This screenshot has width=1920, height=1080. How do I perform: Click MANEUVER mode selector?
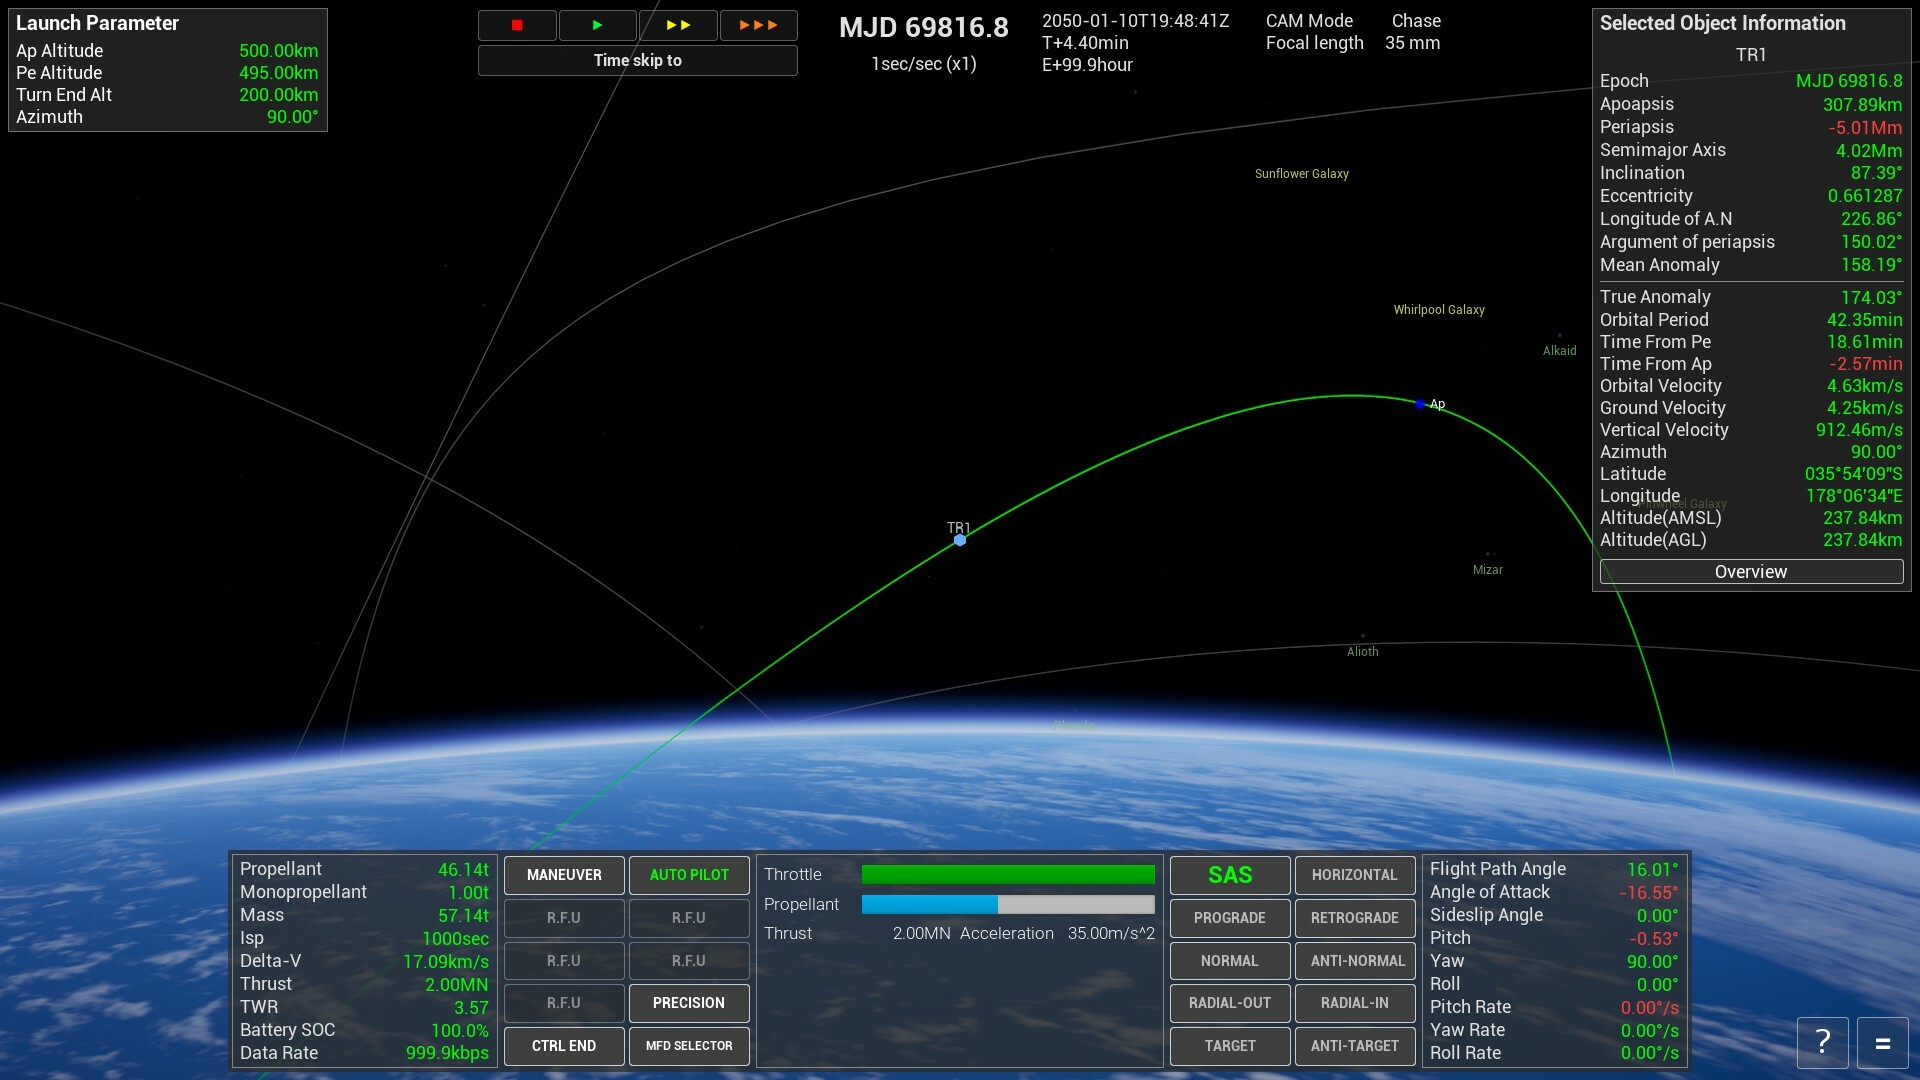pyautogui.click(x=563, y=874)
